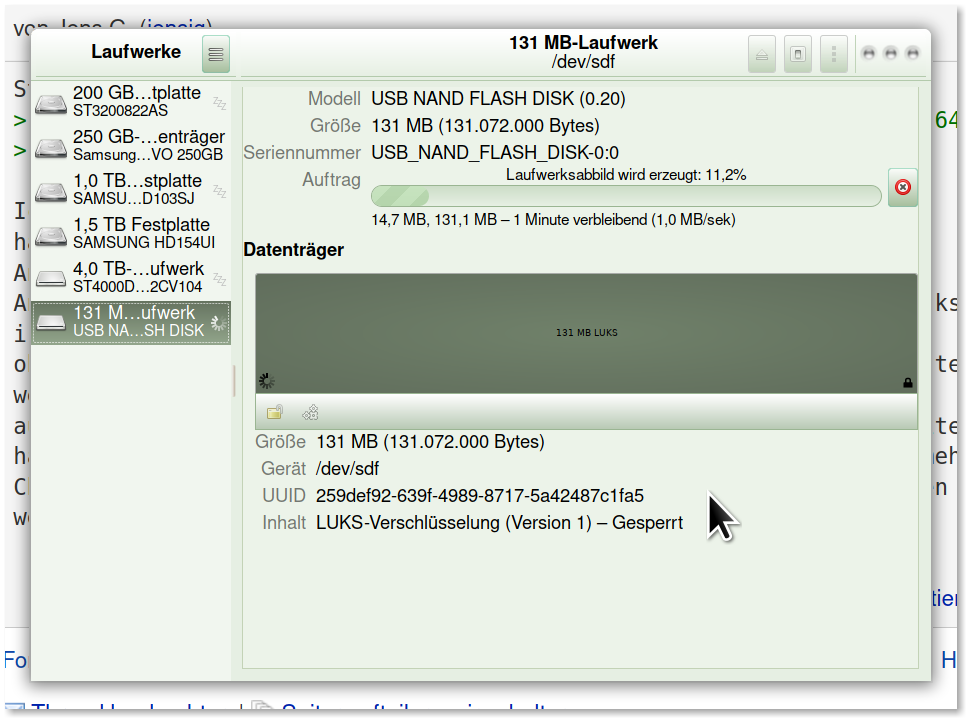Screen dimensions: 966x718
Task: Click serial number USB_NAND_FLASH_DISK-0:0
Action: [495, 153]
